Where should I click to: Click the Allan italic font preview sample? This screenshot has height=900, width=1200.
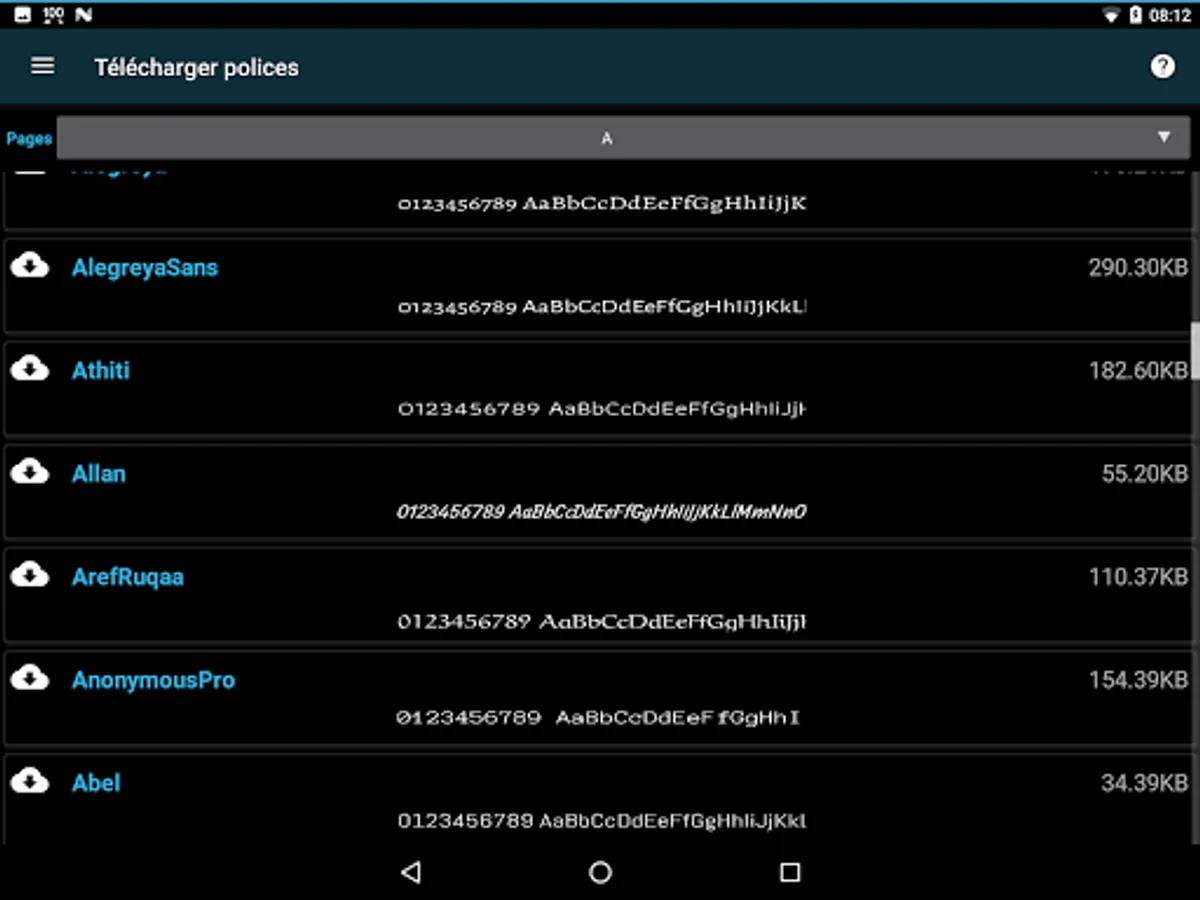tap(602, 512)
